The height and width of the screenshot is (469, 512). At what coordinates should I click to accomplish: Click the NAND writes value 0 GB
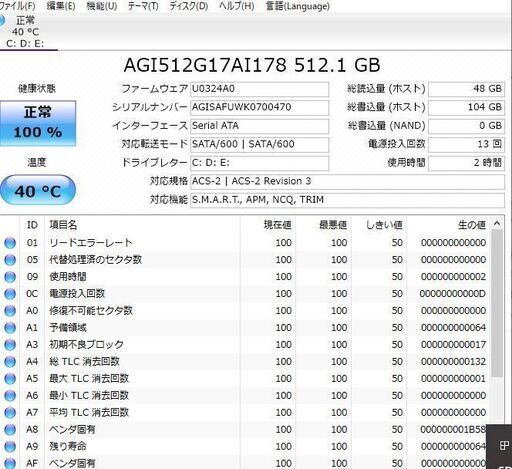click(466, 126)
